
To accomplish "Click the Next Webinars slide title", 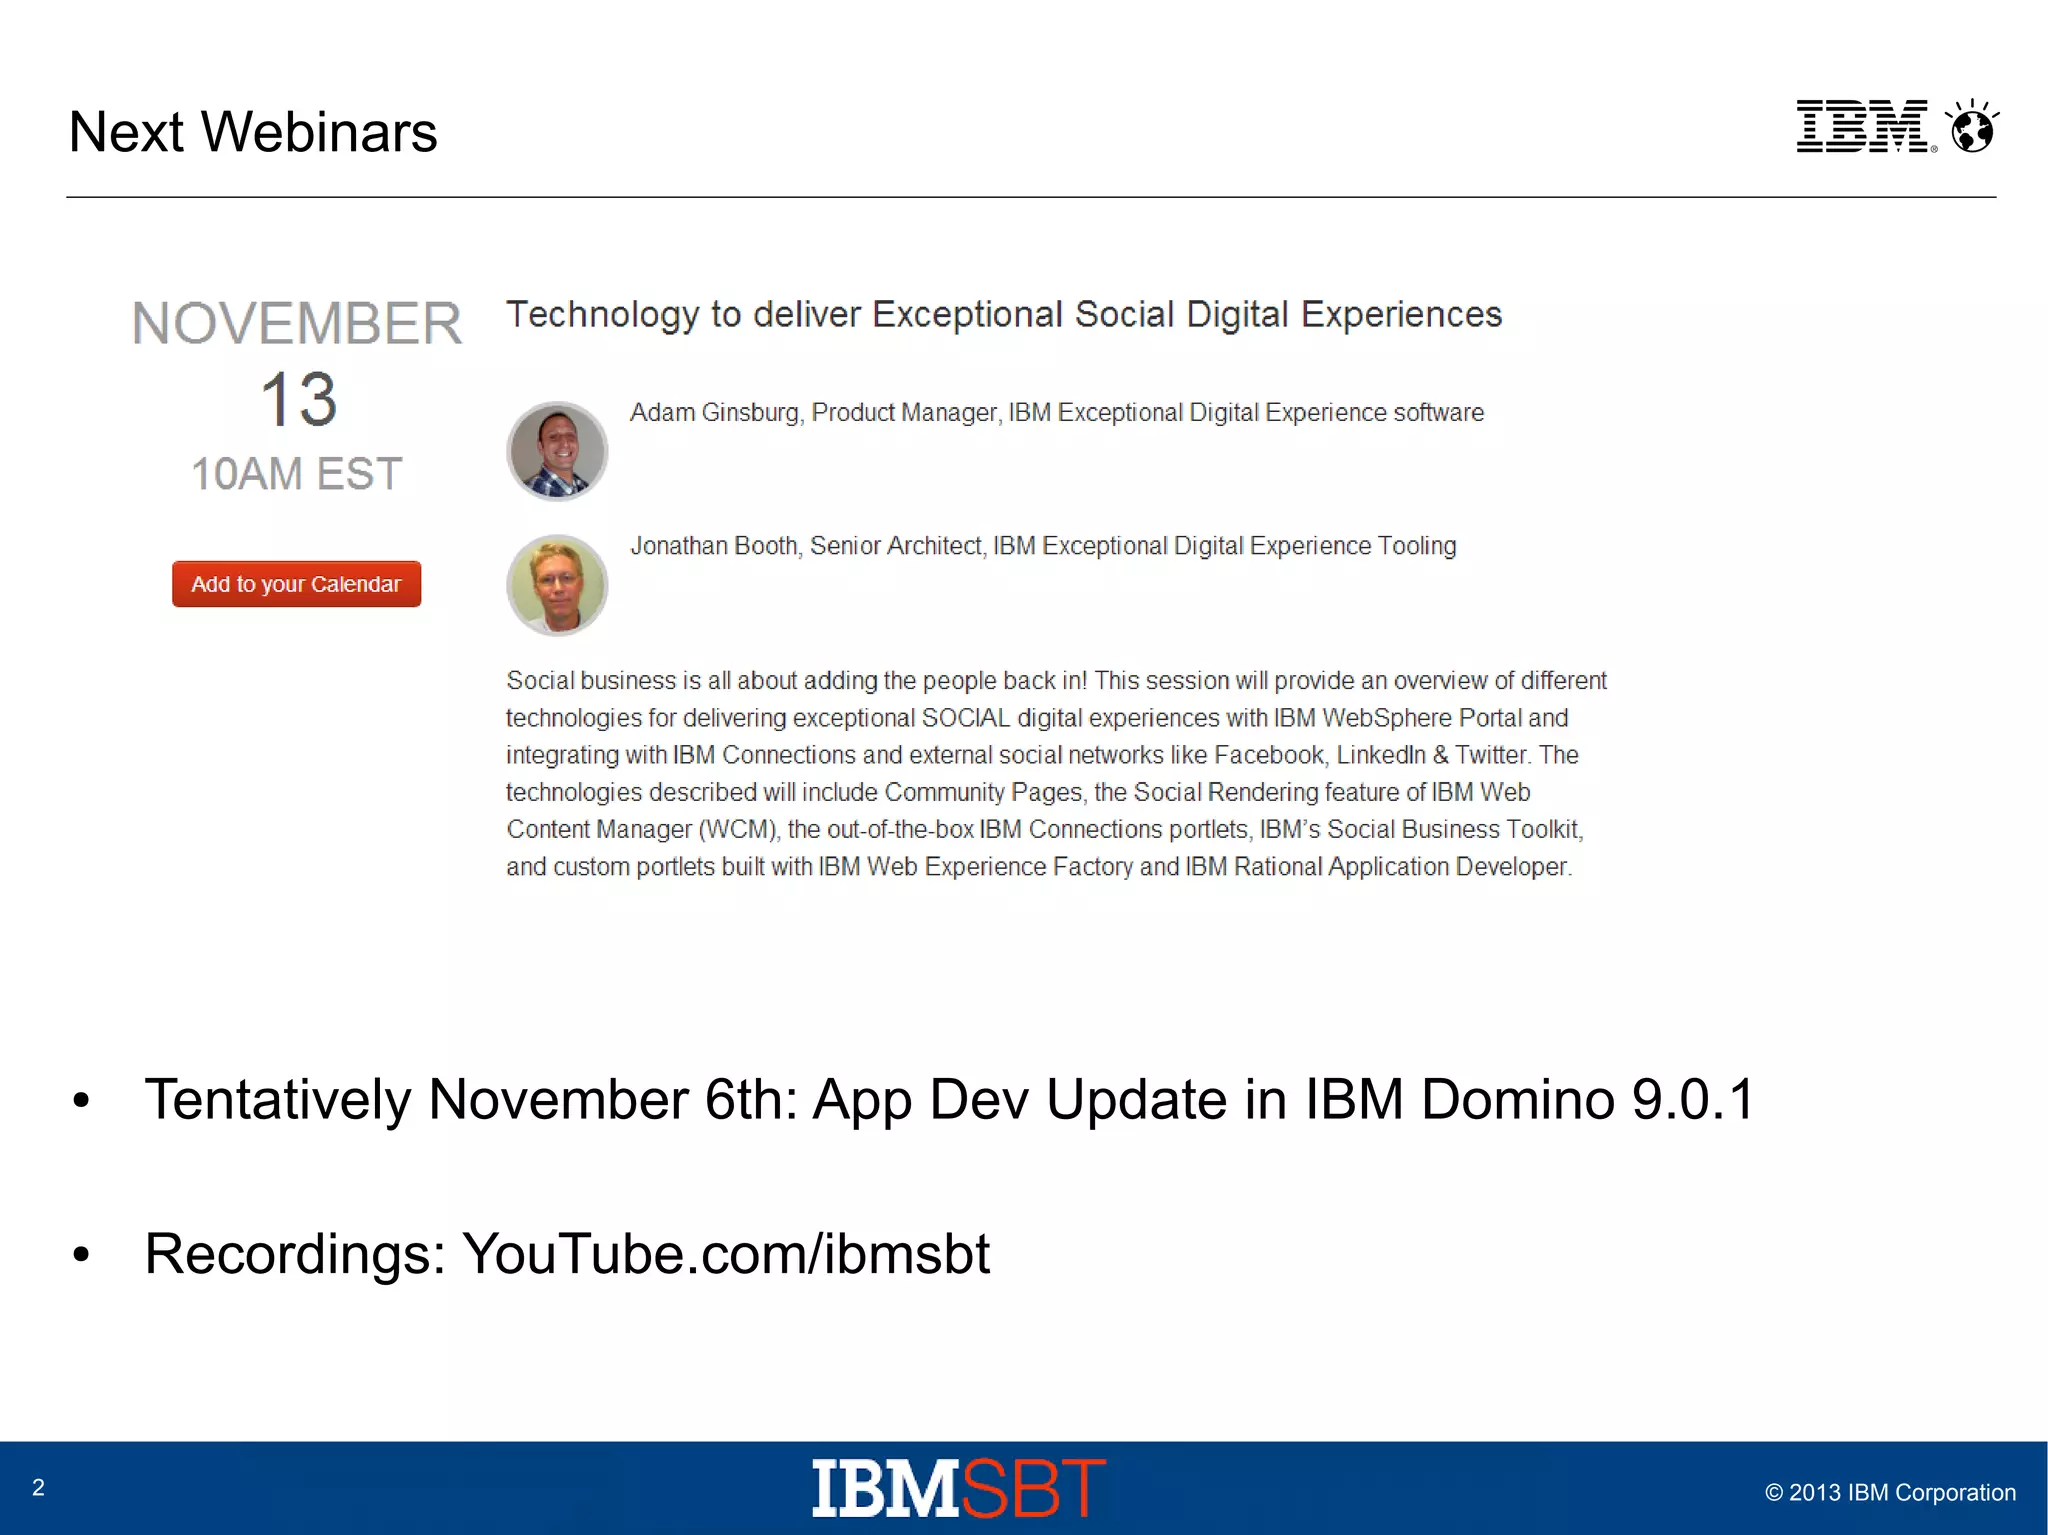I will click(x=253, y=132).
